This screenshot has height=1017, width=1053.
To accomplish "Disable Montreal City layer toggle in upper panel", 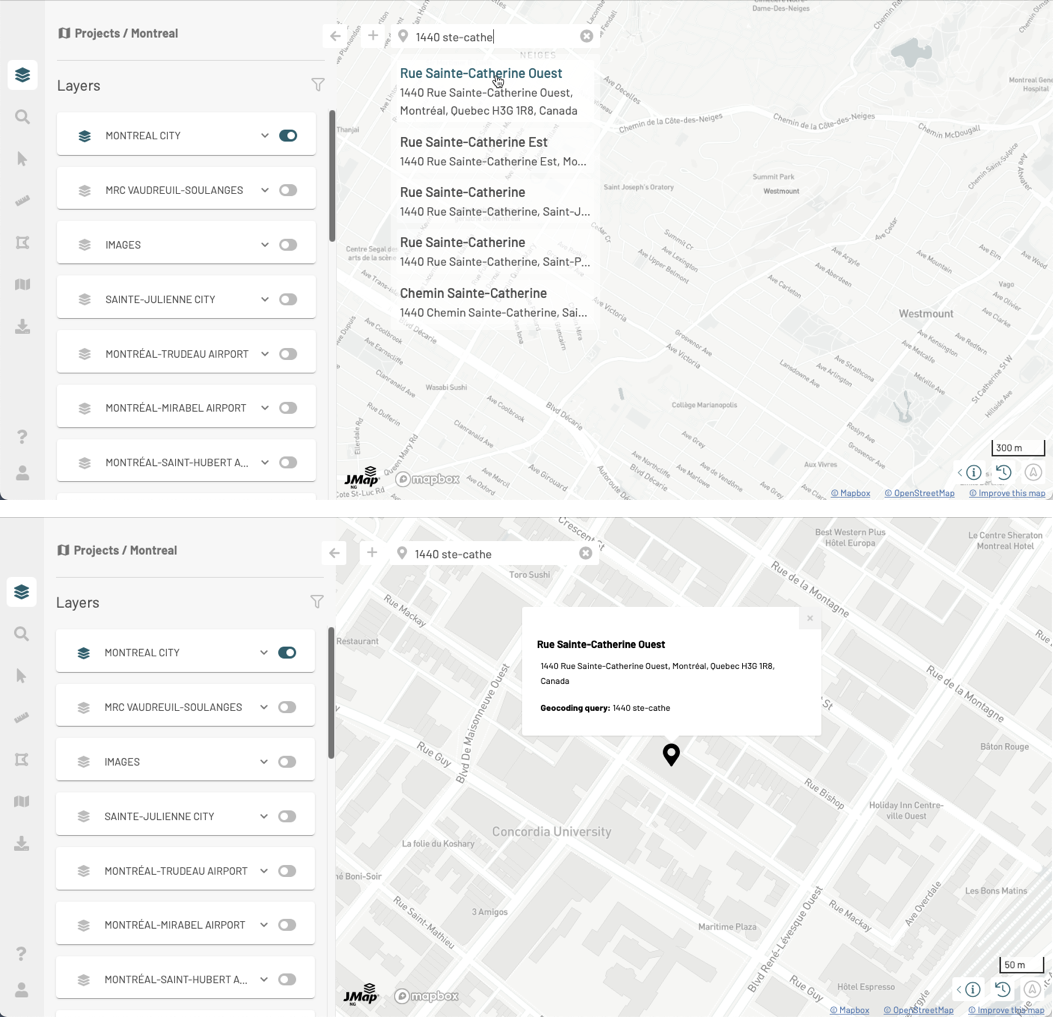I will tap(288, 136).
